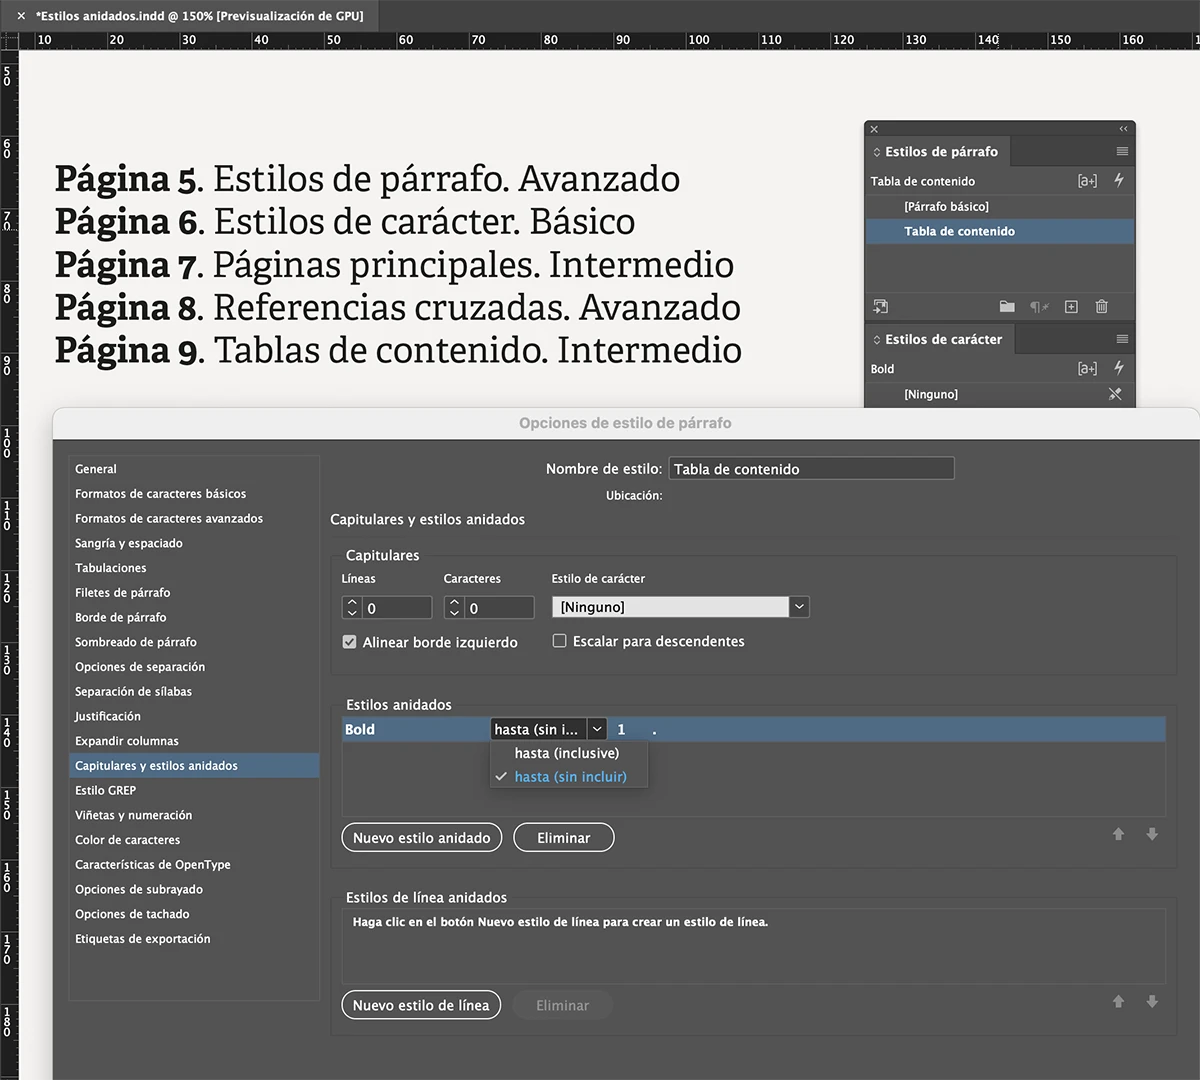Delete selected paragraph style with trash icon
The image size is (1200, 1080).
click(x=1101, y=307)
